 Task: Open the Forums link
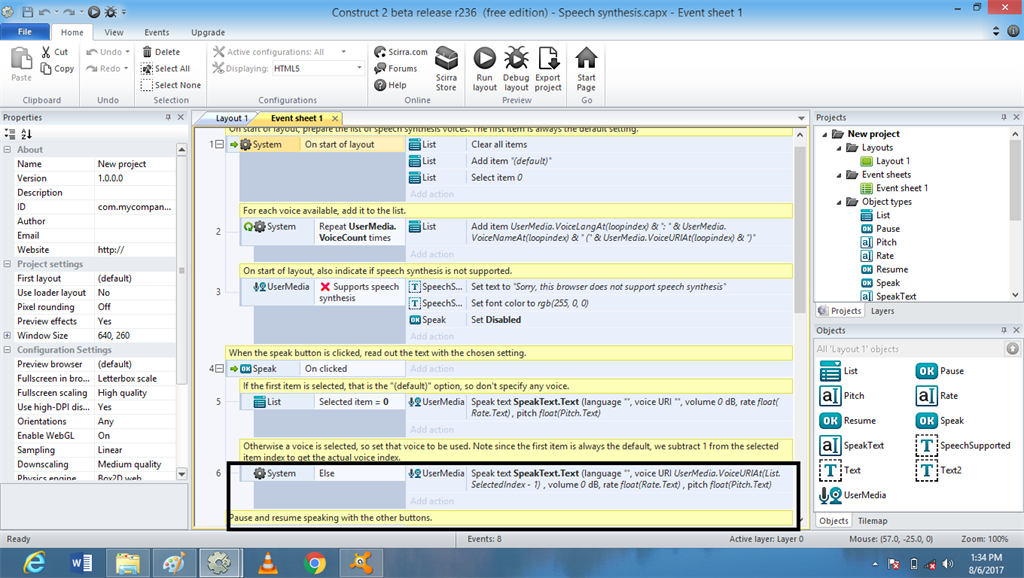396,68
